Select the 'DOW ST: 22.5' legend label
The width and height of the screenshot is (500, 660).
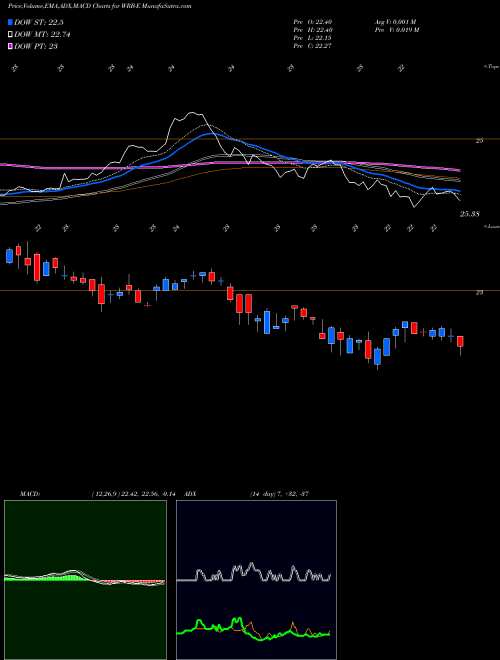point(39,22)
